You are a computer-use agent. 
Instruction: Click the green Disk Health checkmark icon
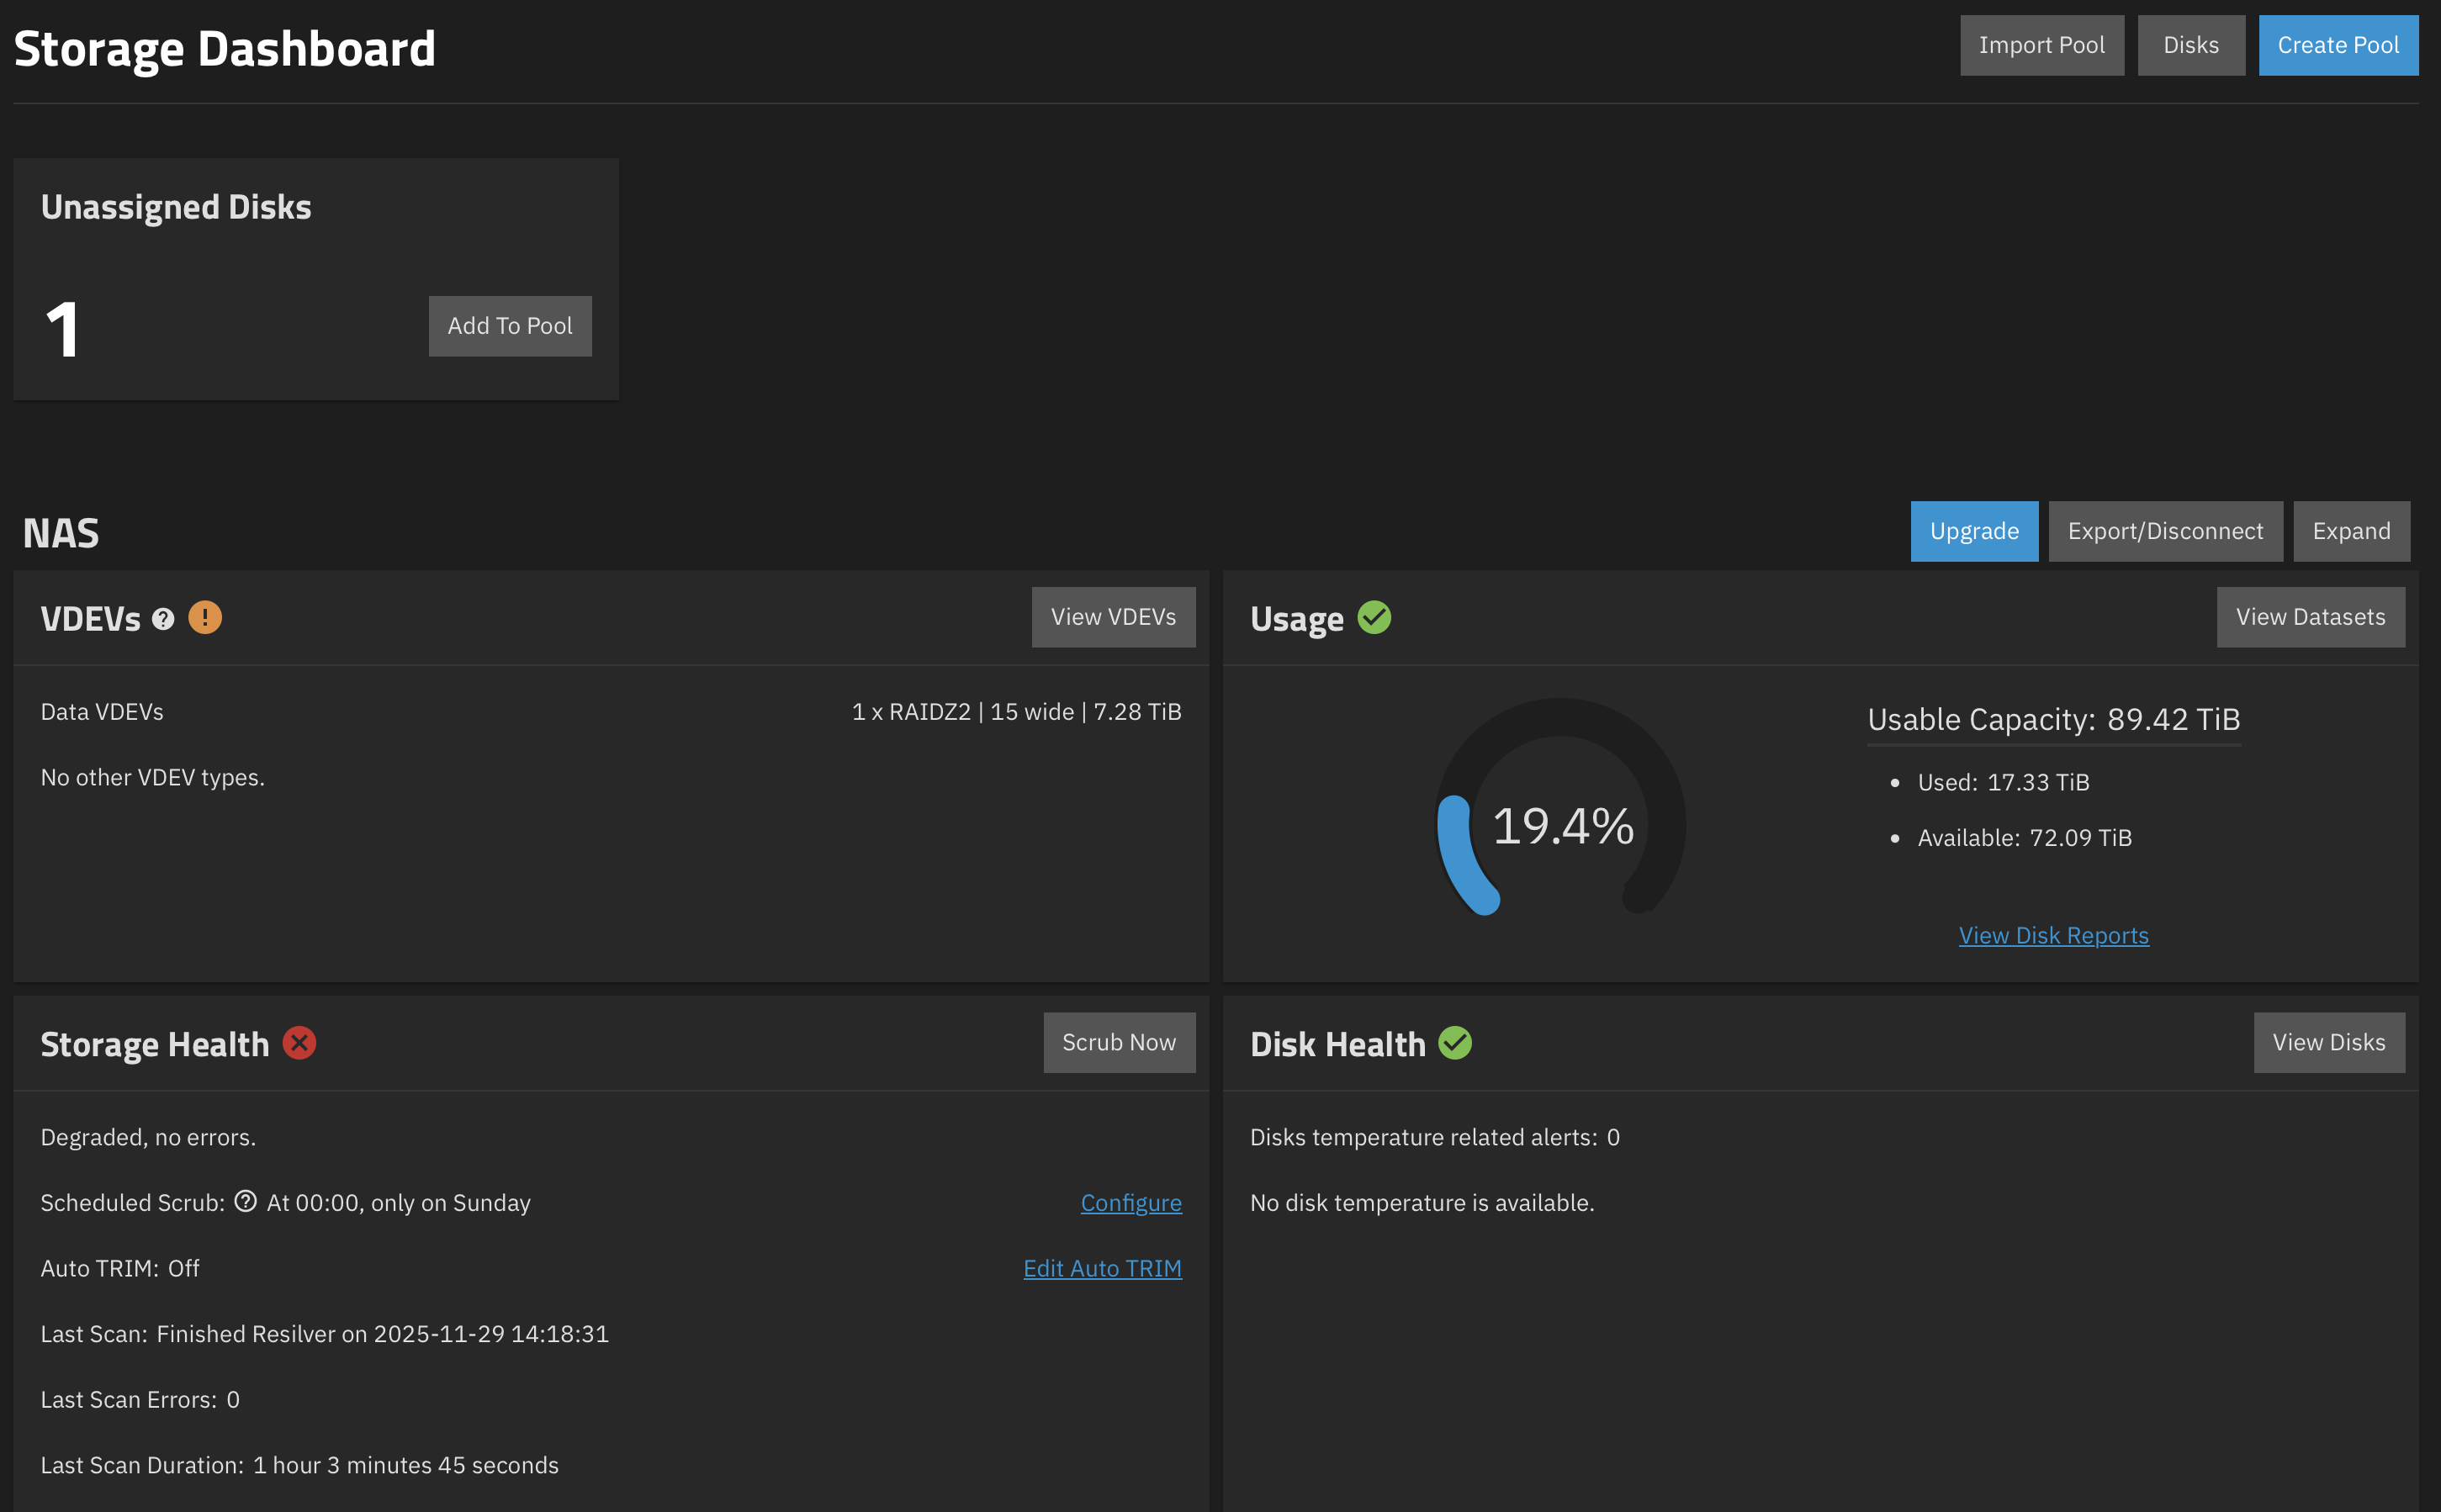point(1454,1043)
